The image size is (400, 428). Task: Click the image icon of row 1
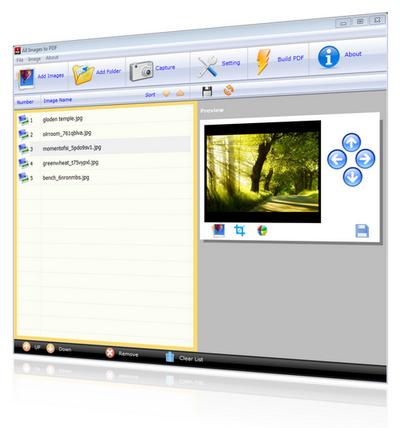(x=23, y=119)
